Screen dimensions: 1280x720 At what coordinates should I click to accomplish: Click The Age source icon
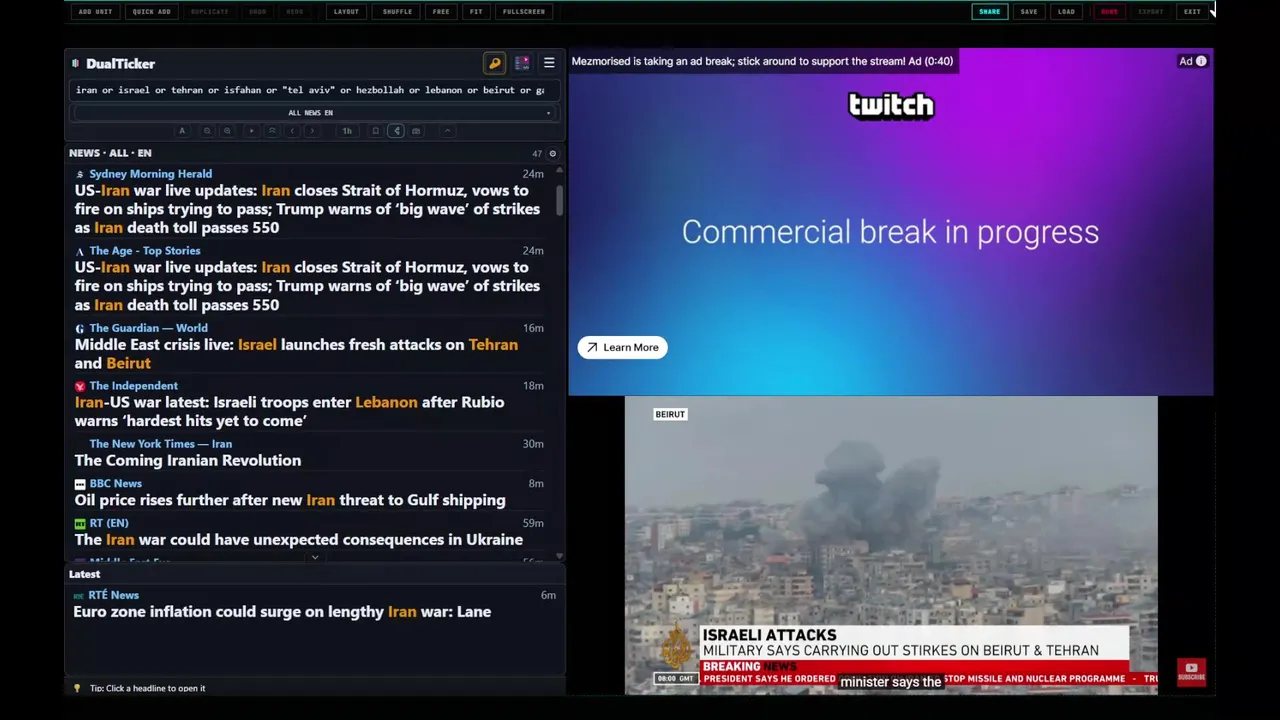click(x=80, y=251)
